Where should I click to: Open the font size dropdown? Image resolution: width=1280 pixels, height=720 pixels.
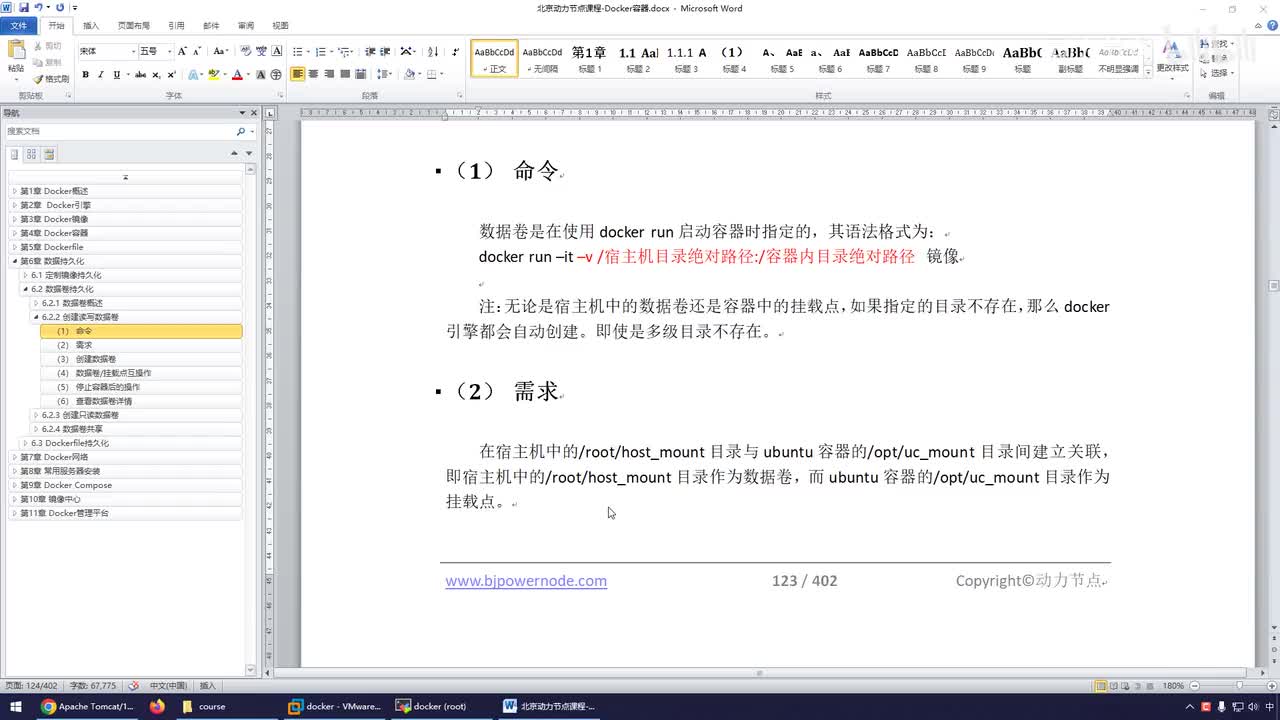pos(169,51)
